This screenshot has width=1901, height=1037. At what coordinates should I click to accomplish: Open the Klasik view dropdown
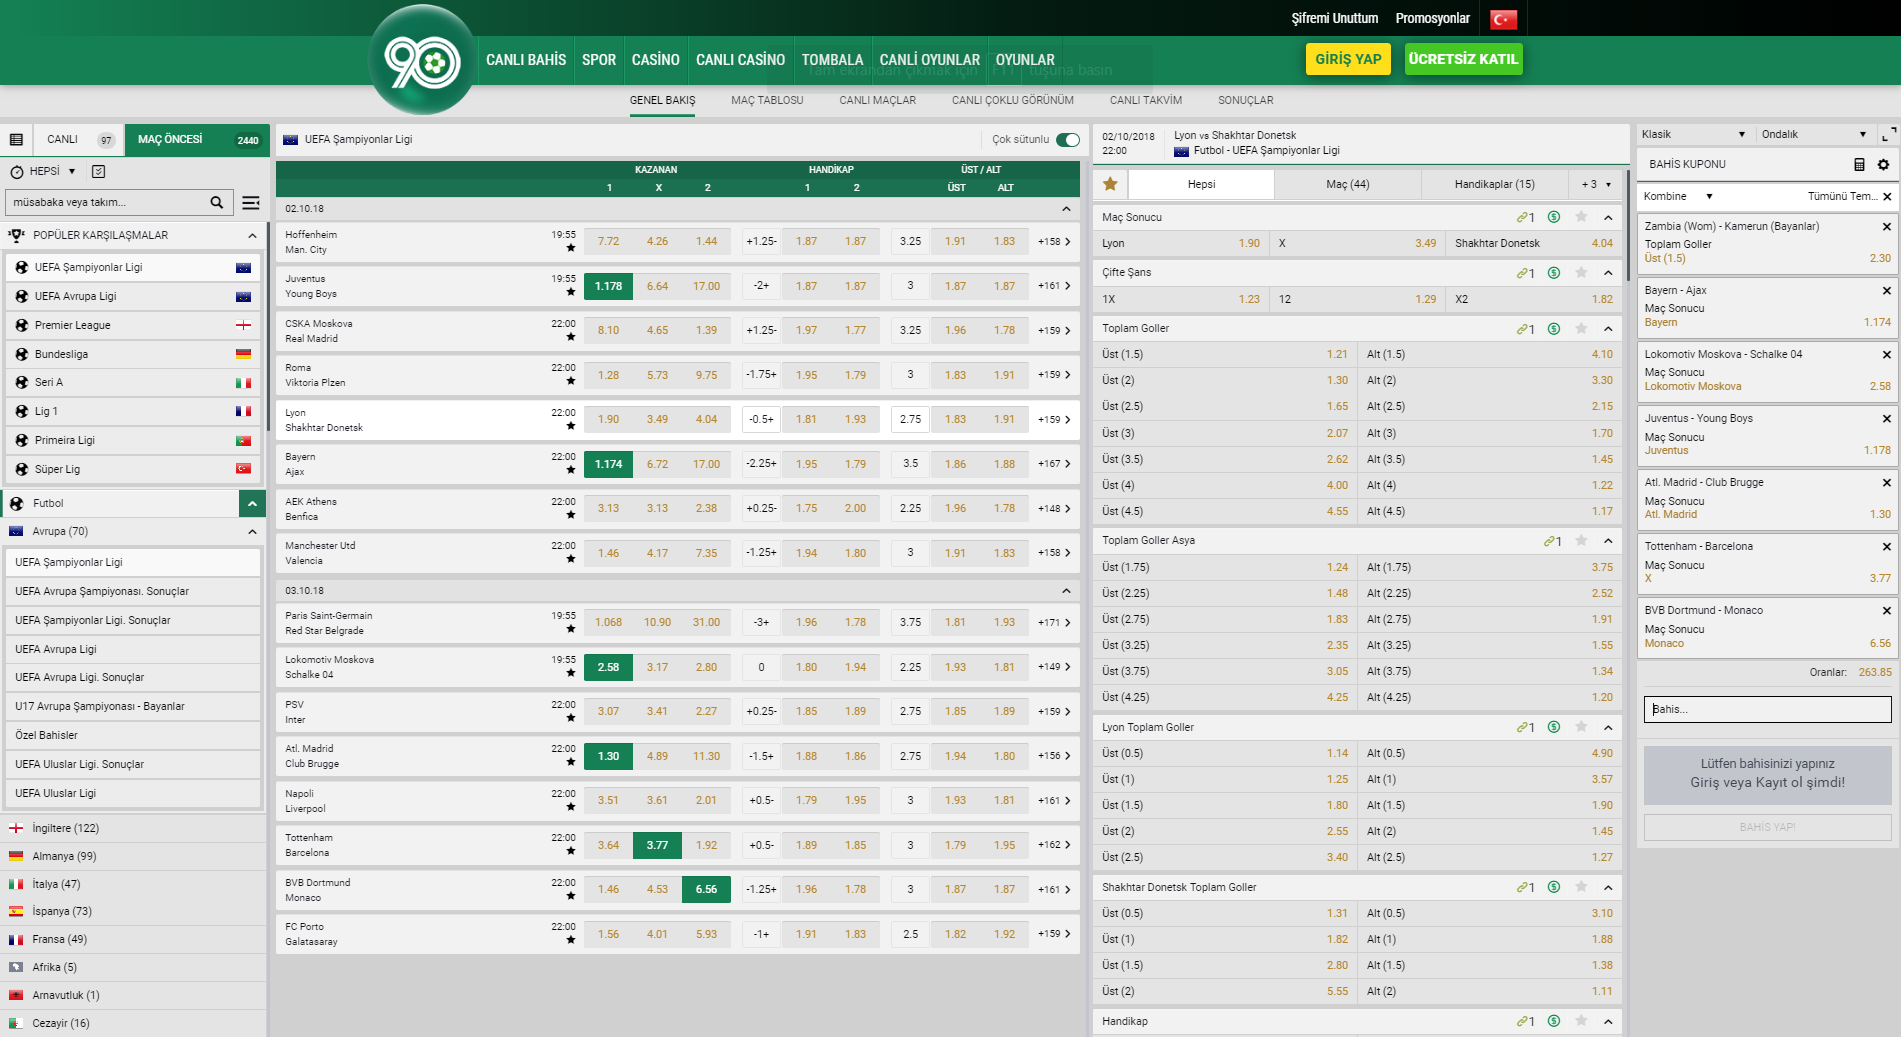coord(1694,135)
